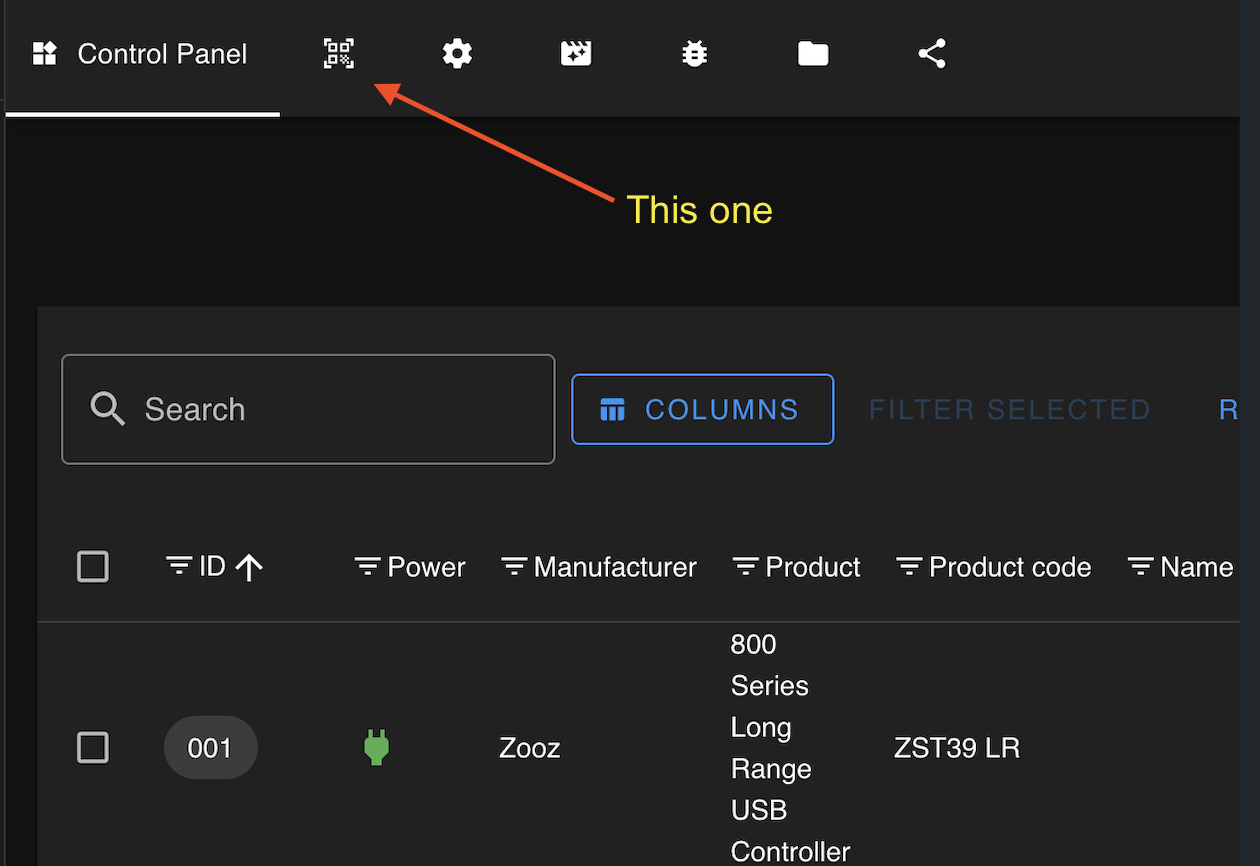Open the Product code column filter

[909, 567]
